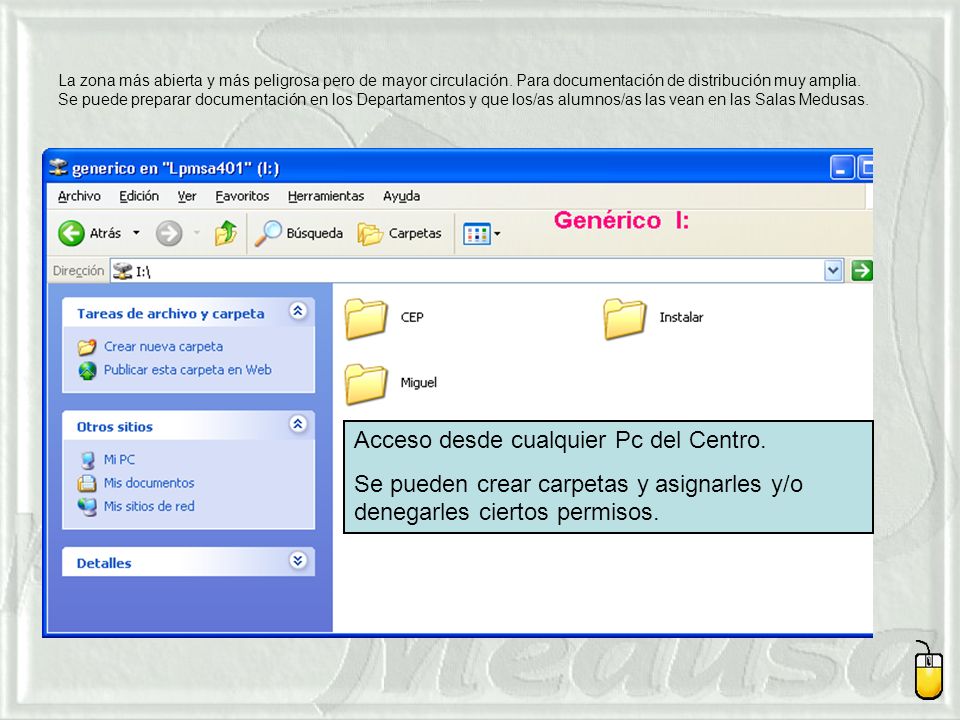Click the green Atrás back arrow
The image size is (960, 720).
coord(71,233)
